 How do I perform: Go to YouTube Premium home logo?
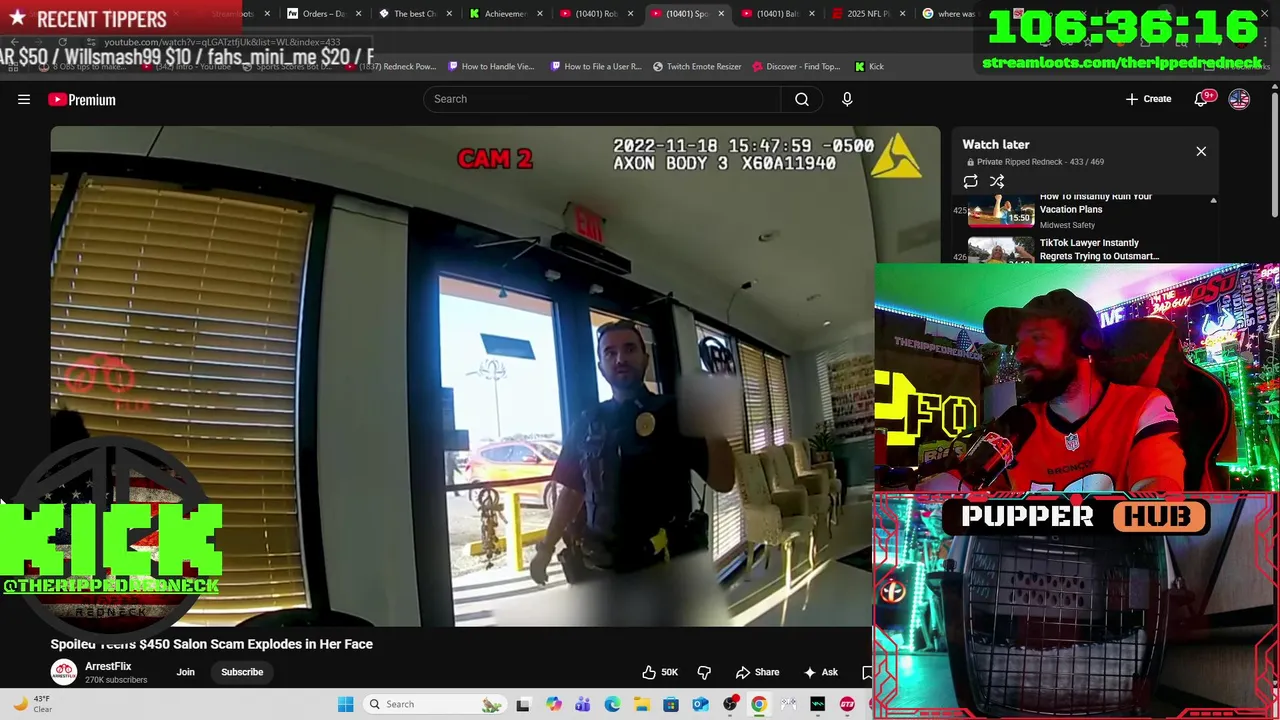(x=82, y=99)
